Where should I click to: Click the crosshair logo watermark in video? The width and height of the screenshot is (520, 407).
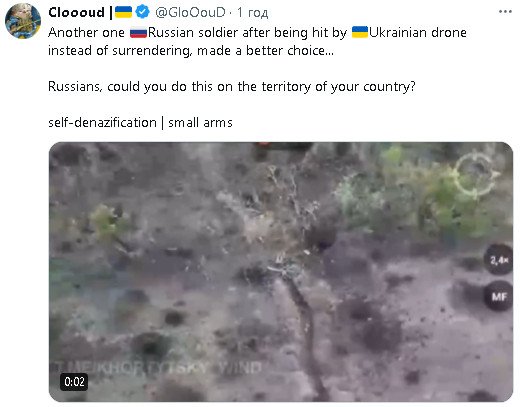(x=477, y=175)
